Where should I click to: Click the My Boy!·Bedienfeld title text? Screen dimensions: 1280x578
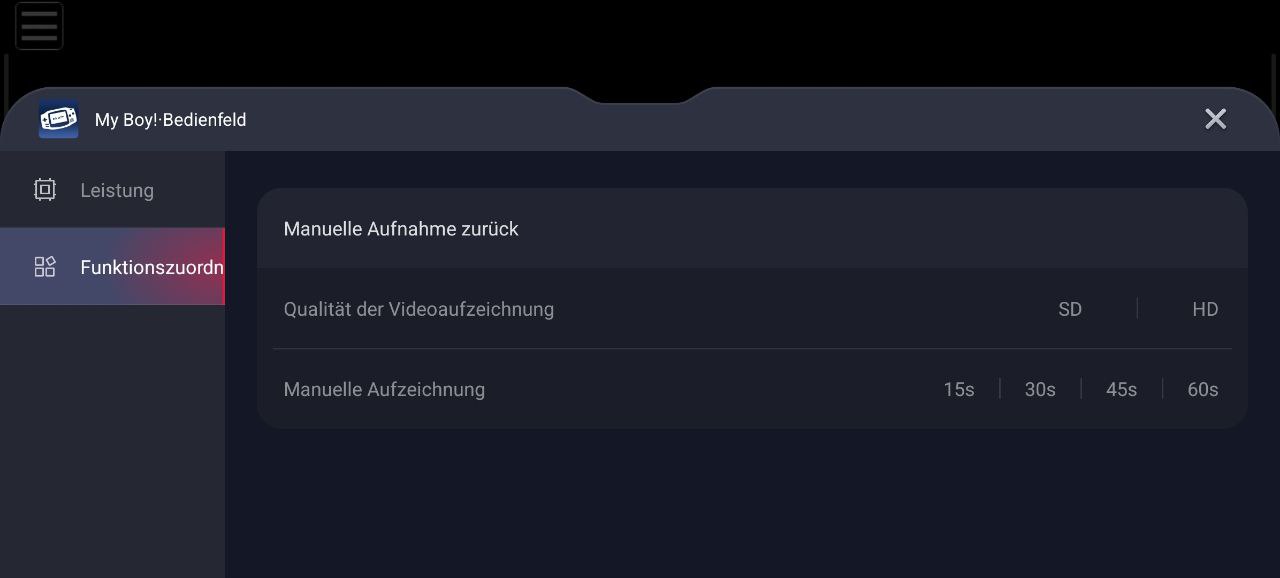170,120
